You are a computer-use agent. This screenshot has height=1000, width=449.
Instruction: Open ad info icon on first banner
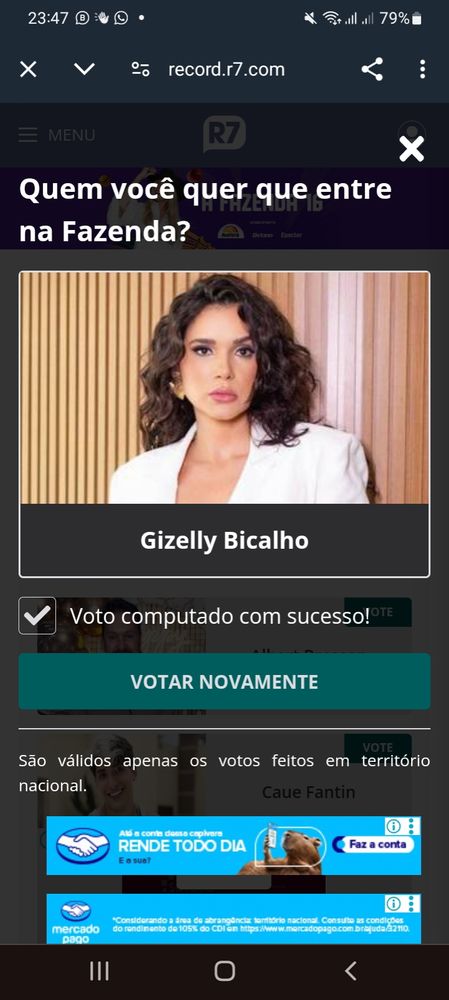(x=394, y=826)
